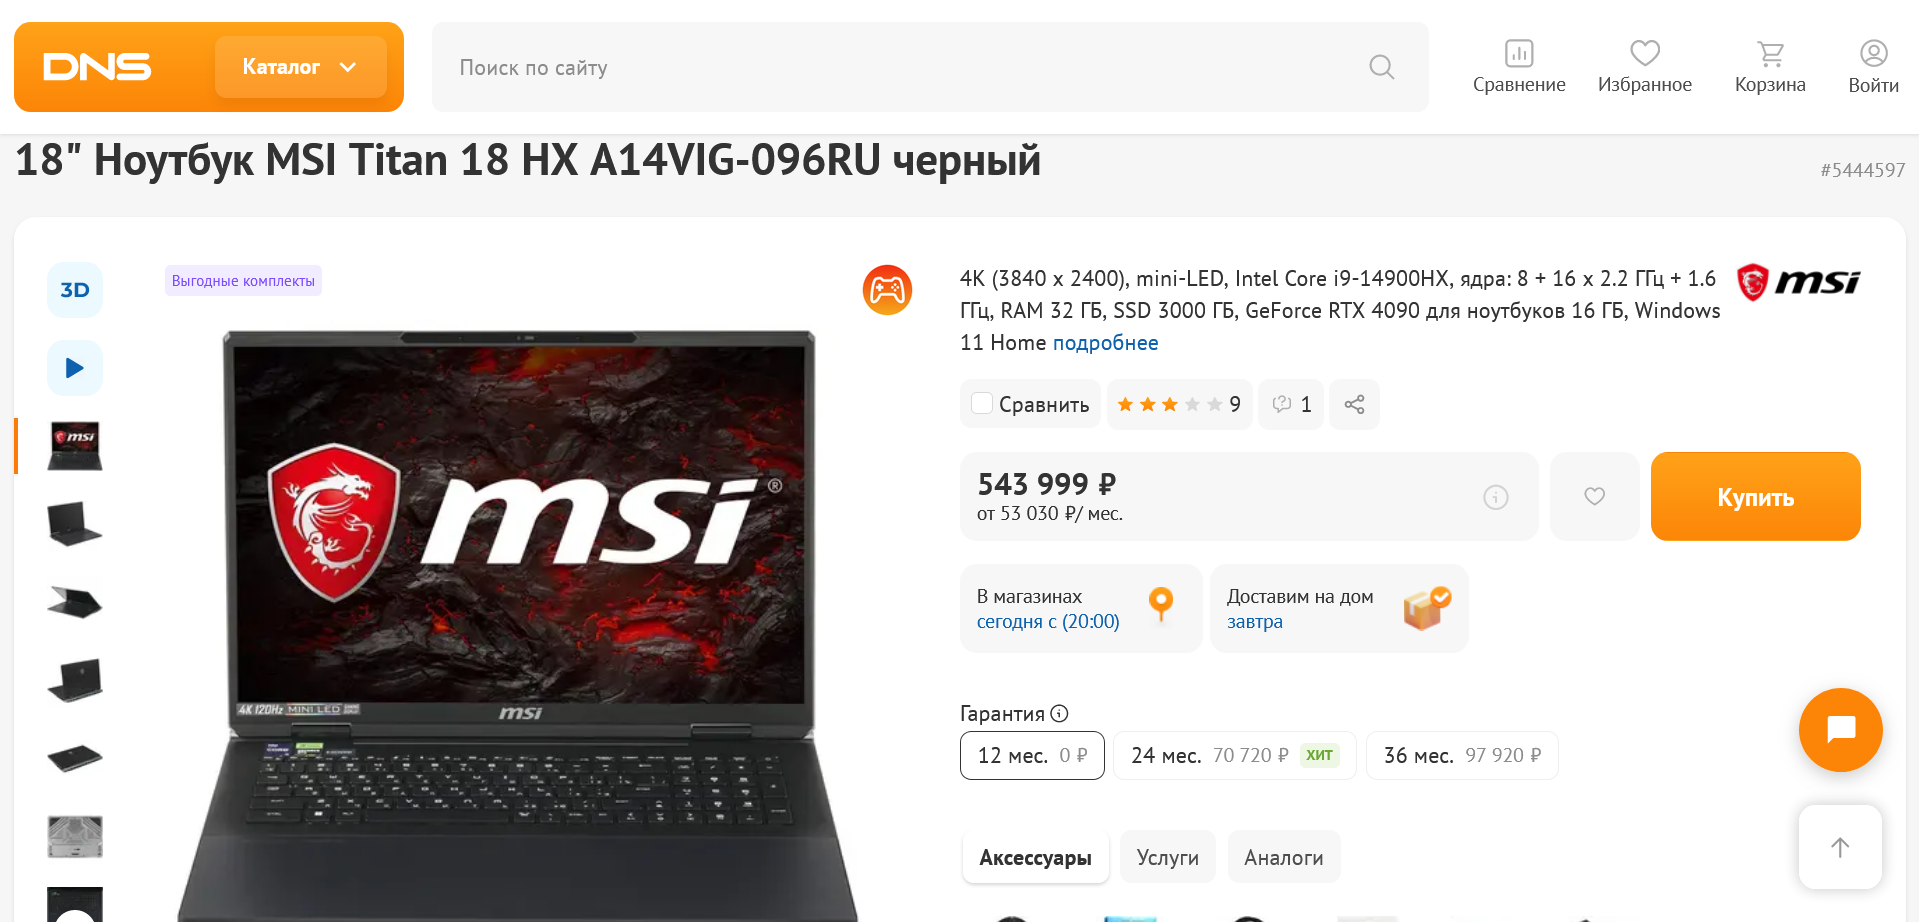This screenshot has height=922, width=1919.
Task: Play the product video
Action: (x=75, y=368)
